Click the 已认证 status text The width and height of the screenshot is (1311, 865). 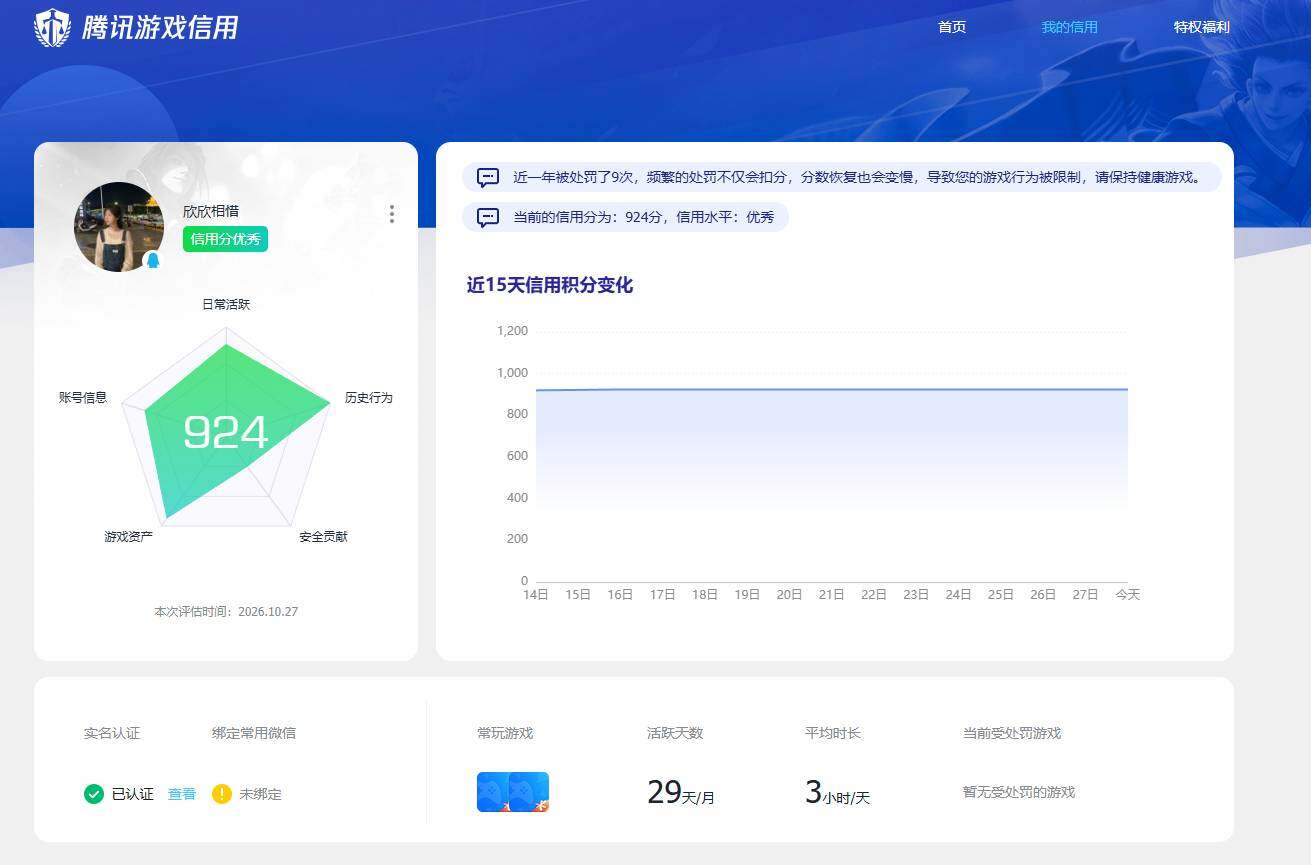point(133,794)
